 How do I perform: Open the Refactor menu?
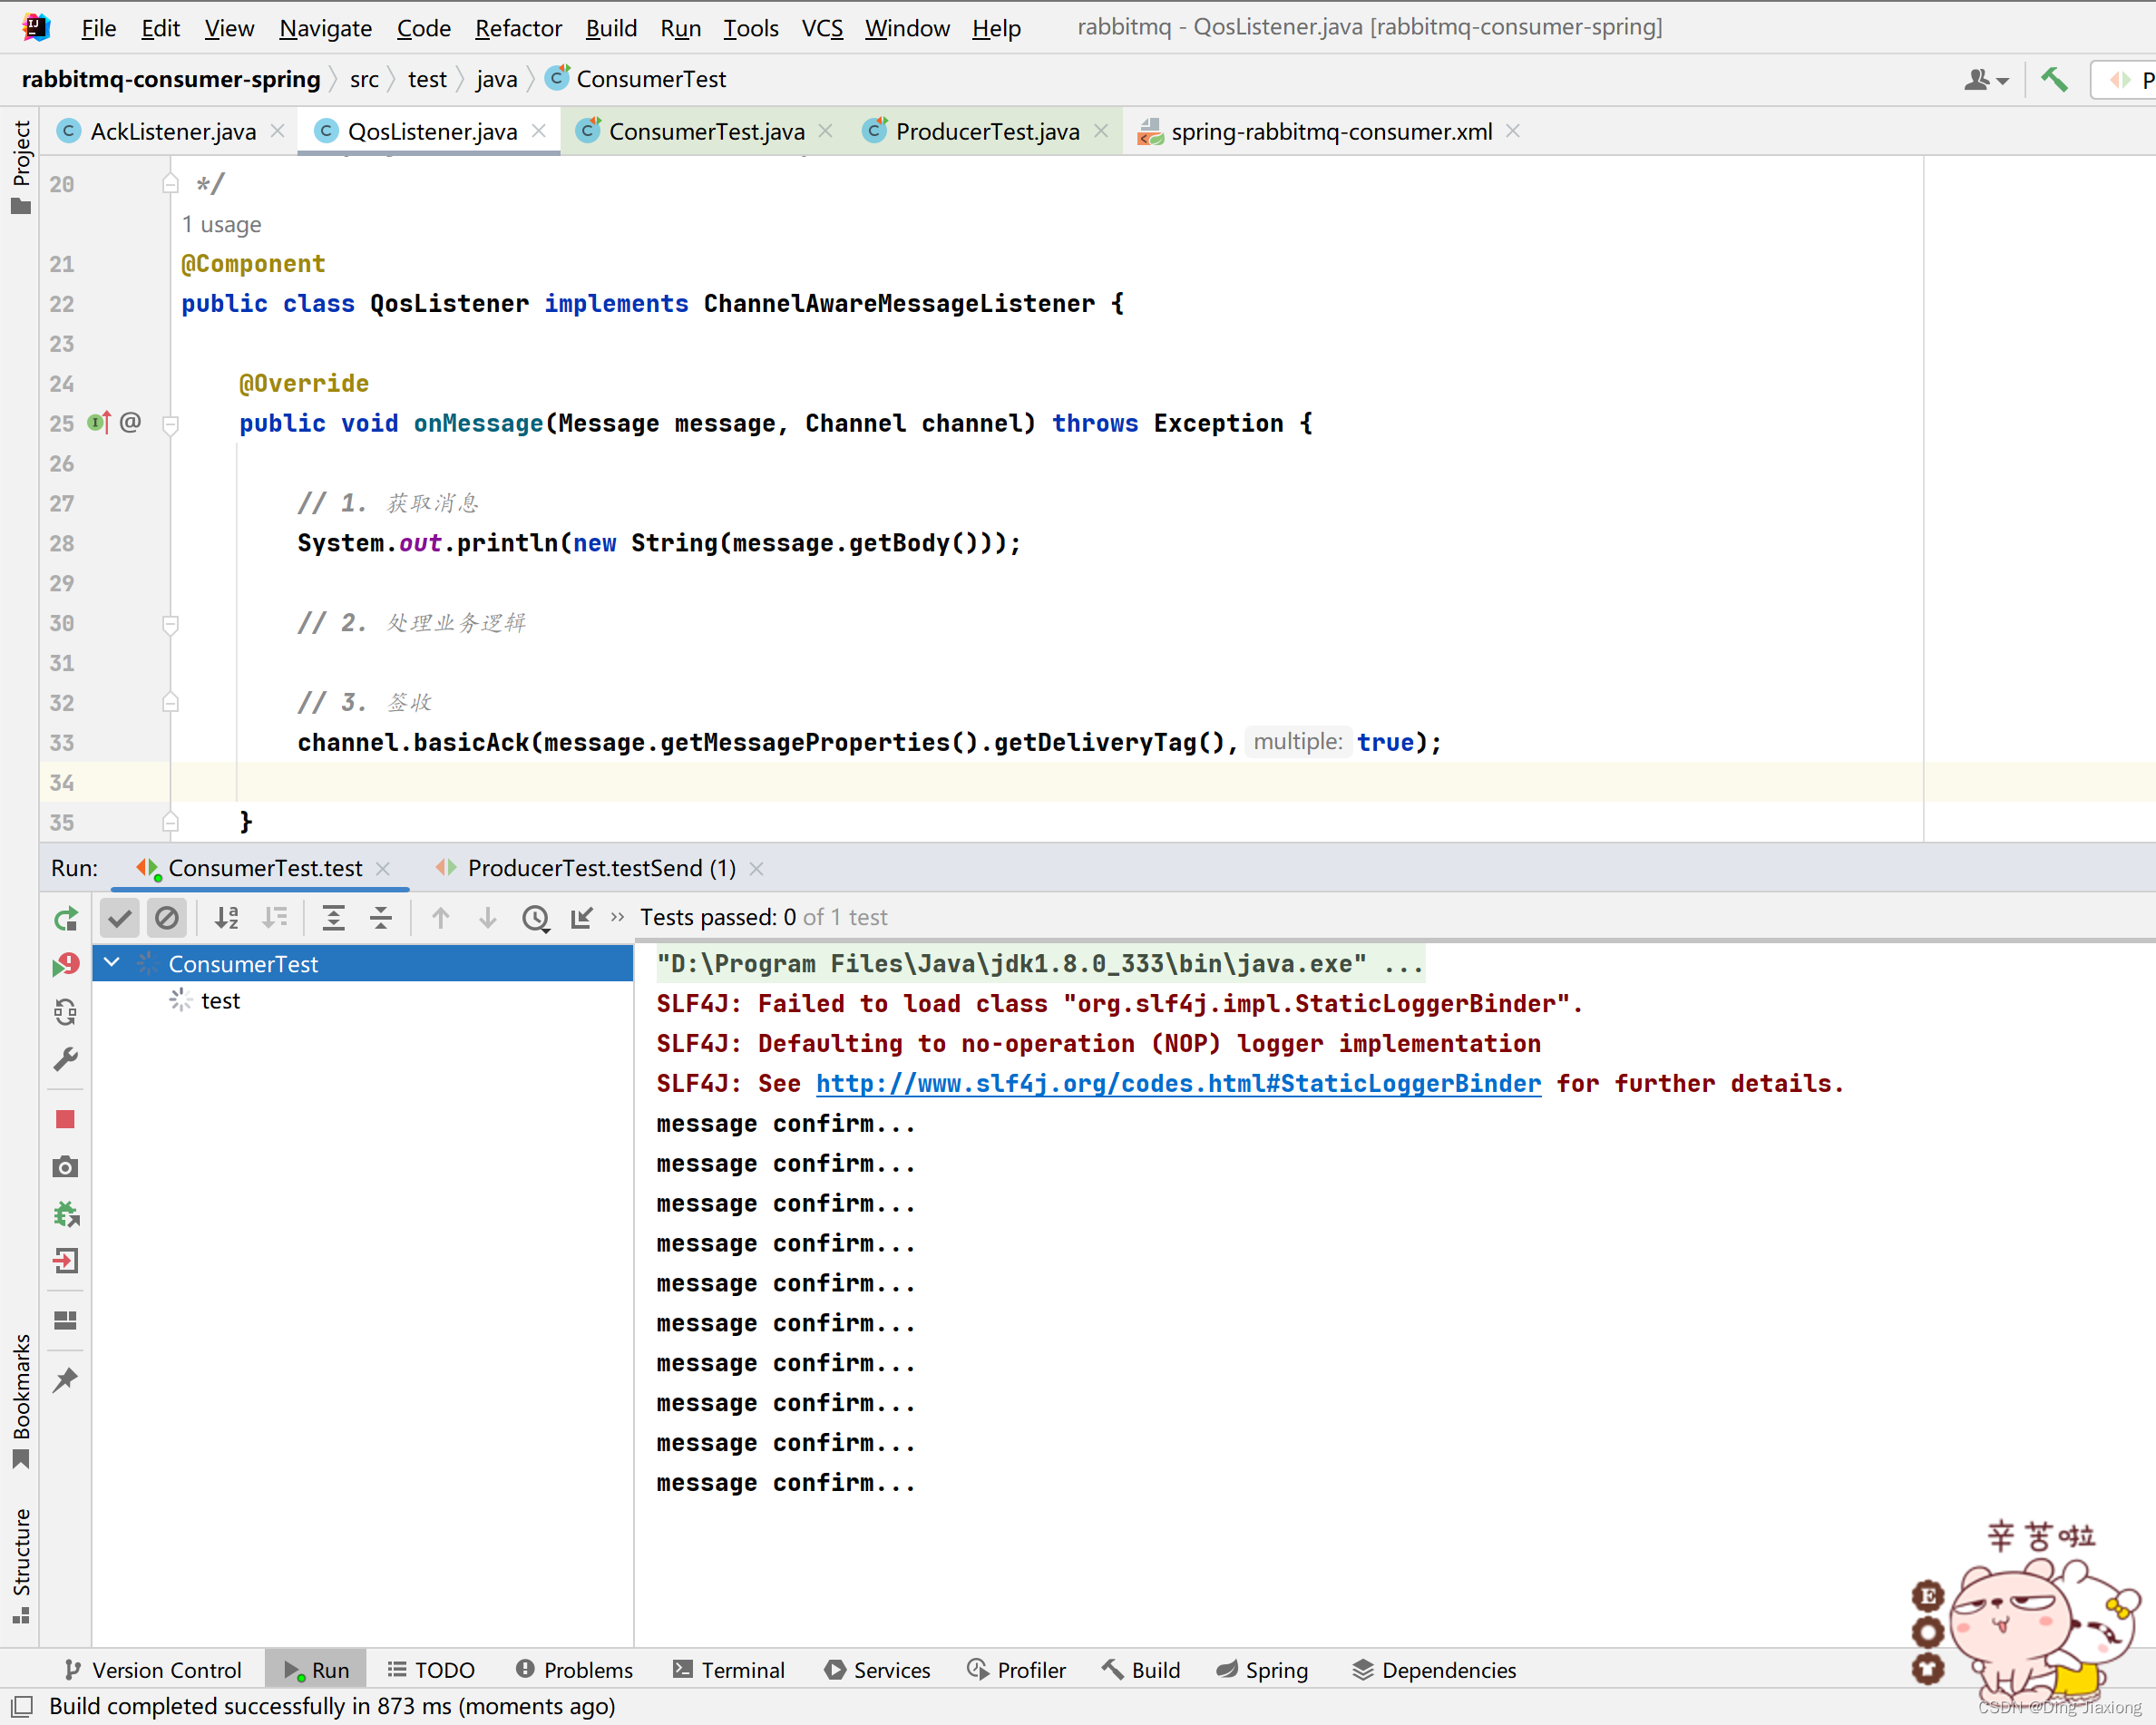click(518, 28)
